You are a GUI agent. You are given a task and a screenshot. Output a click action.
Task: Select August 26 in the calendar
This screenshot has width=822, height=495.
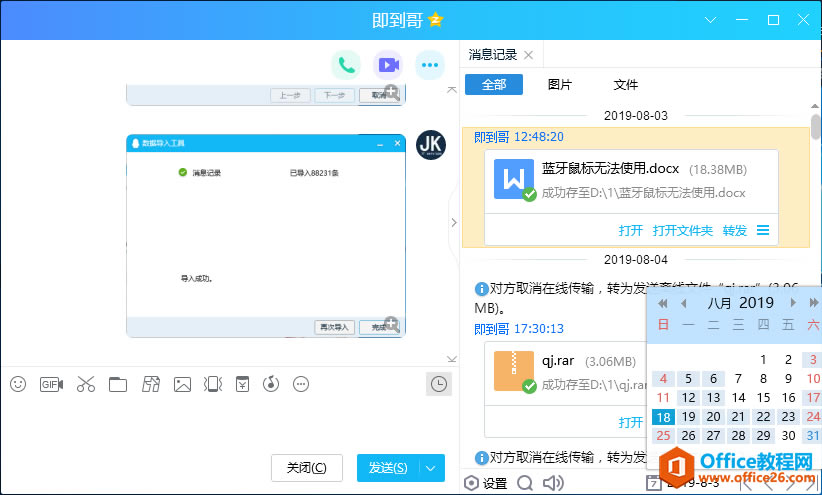click(688, 436)
